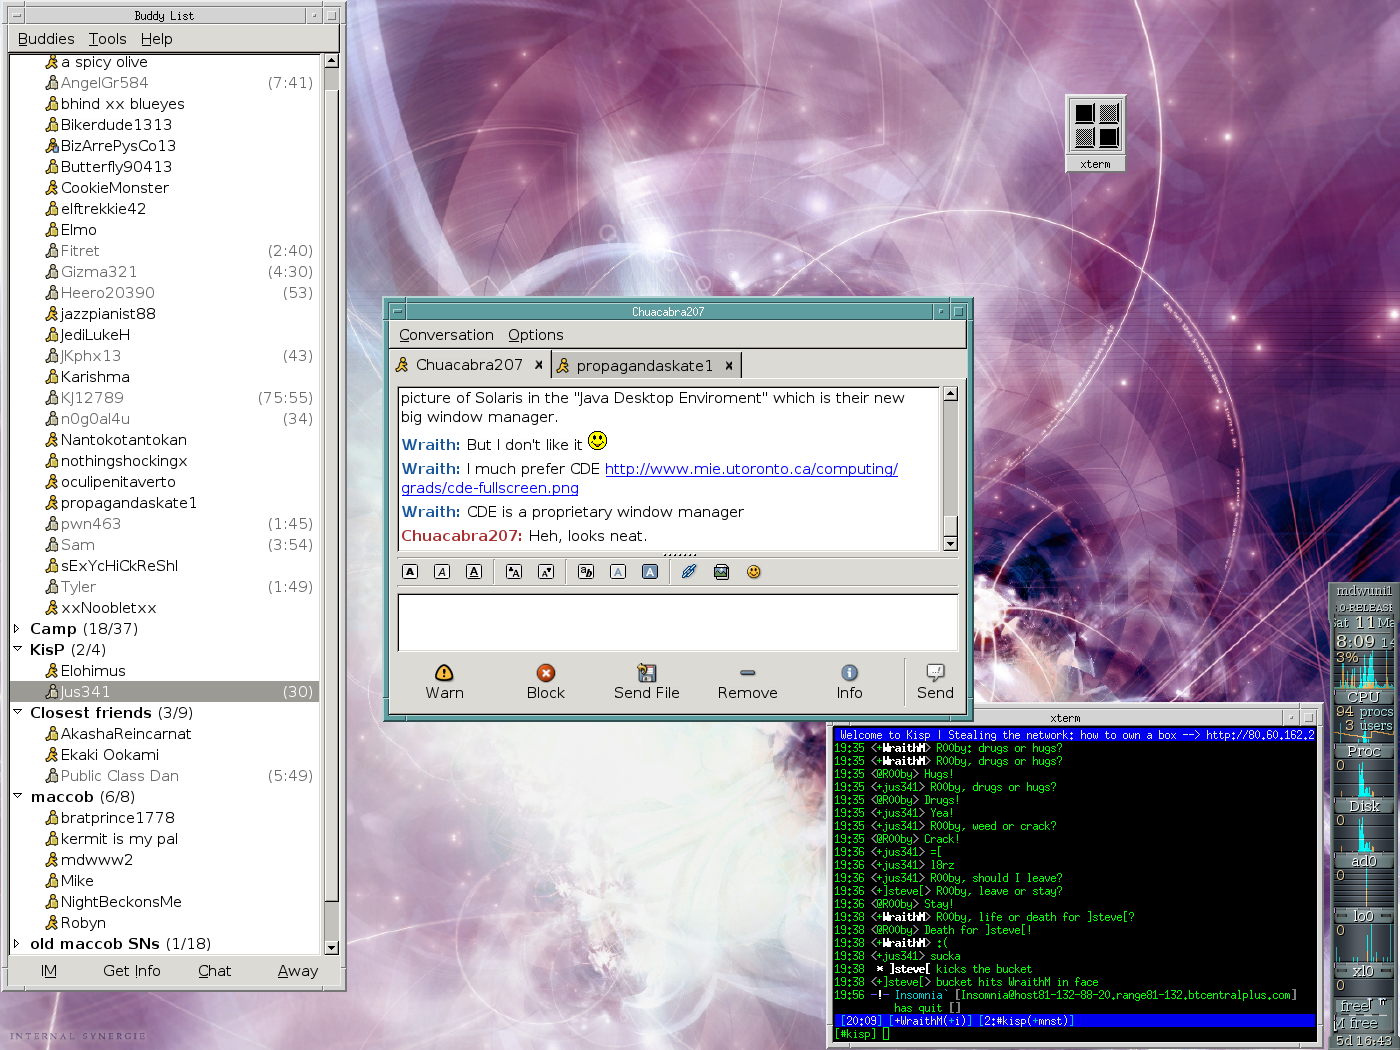Viewport: 1400px width, 1050px height.
Task: Click the increase font size icon
Action: pyautogui.click(x=514, y=572)
